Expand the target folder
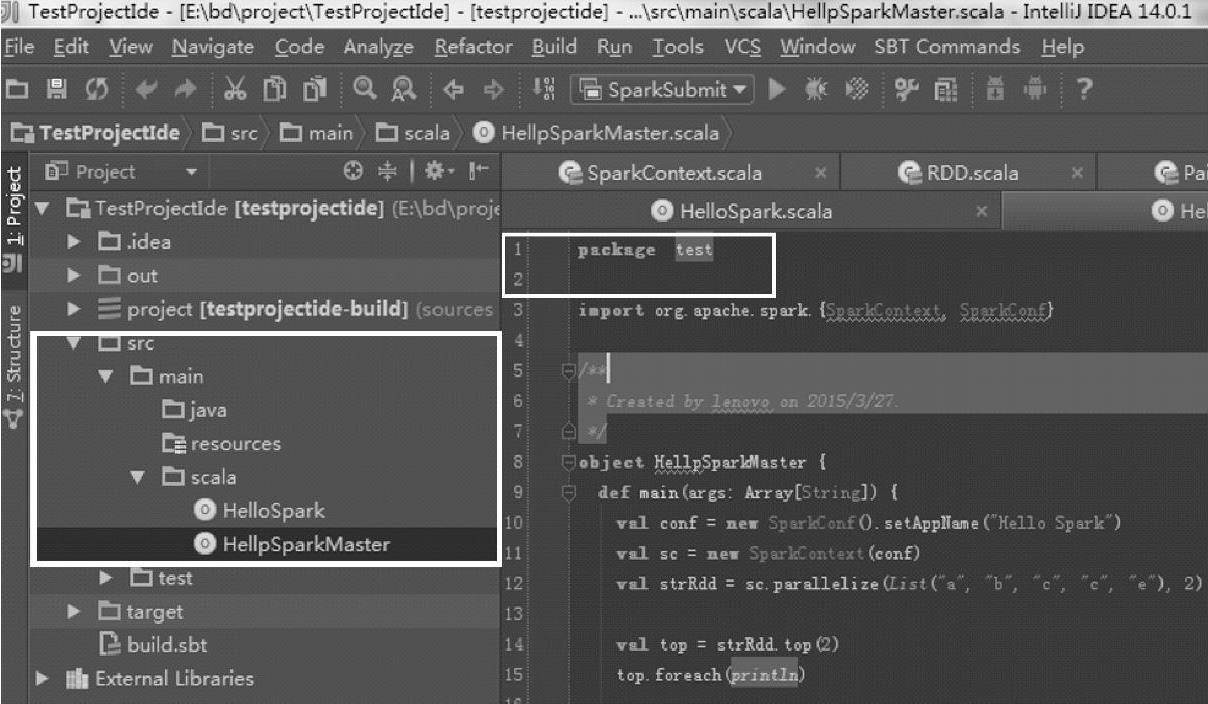Viewport: 1208px width, 704px height. click(x=73, y=612)
